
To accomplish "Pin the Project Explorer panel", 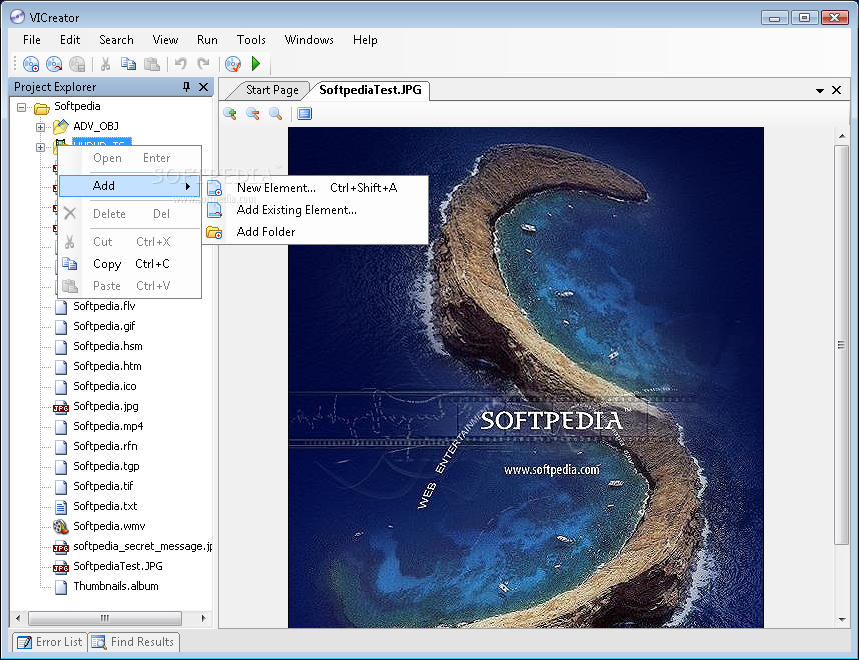I will coord(187,87).
